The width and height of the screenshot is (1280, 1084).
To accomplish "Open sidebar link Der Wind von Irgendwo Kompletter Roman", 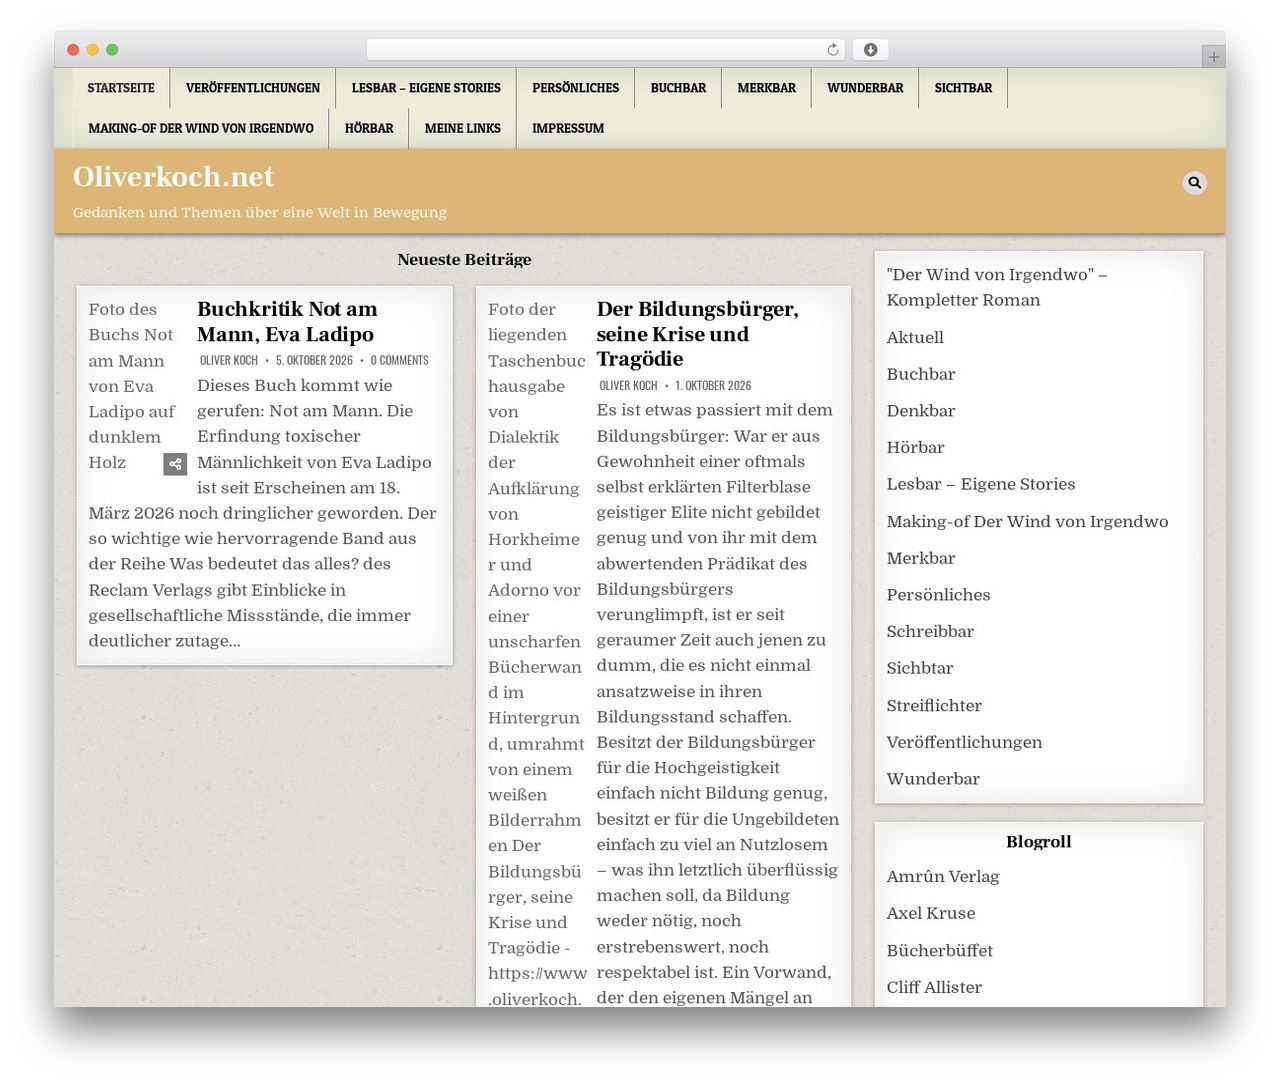I will [x=997, y=287].
